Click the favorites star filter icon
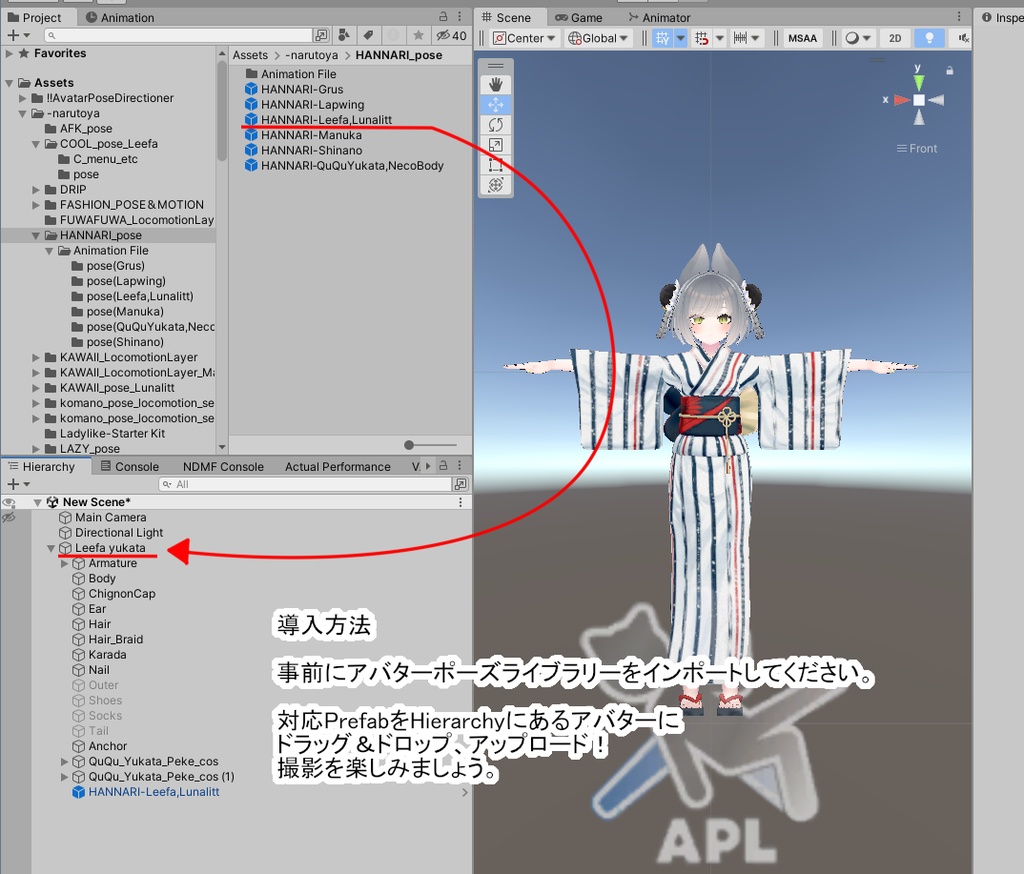Viewport: 1024px width, 874px height. (419, 35)
